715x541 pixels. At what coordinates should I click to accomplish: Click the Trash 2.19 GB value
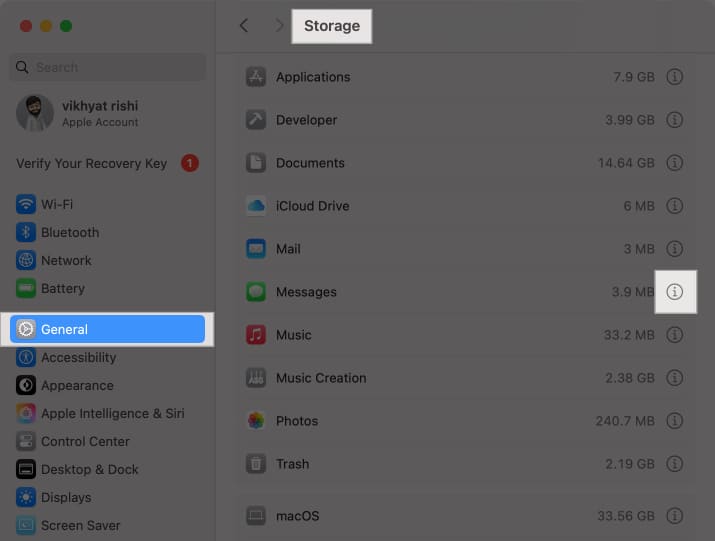tap(630, 464)
